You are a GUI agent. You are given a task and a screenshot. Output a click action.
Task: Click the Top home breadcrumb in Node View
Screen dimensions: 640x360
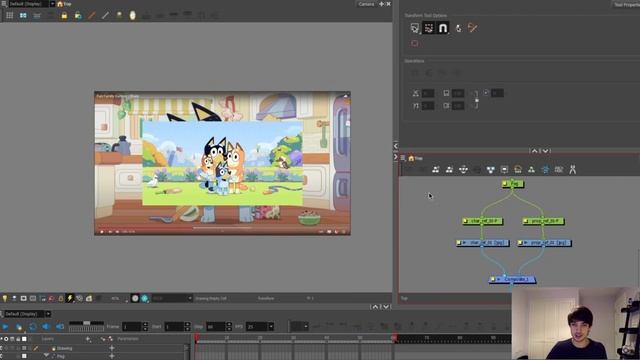tap(416, 158)
